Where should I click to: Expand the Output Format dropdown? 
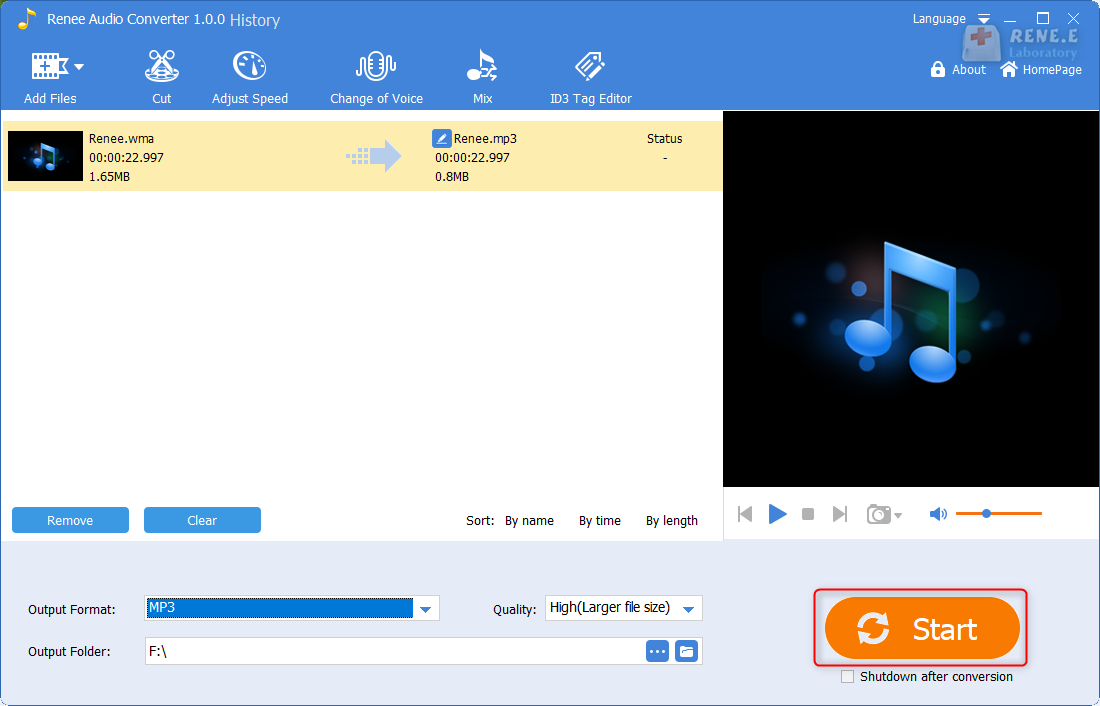426,609
